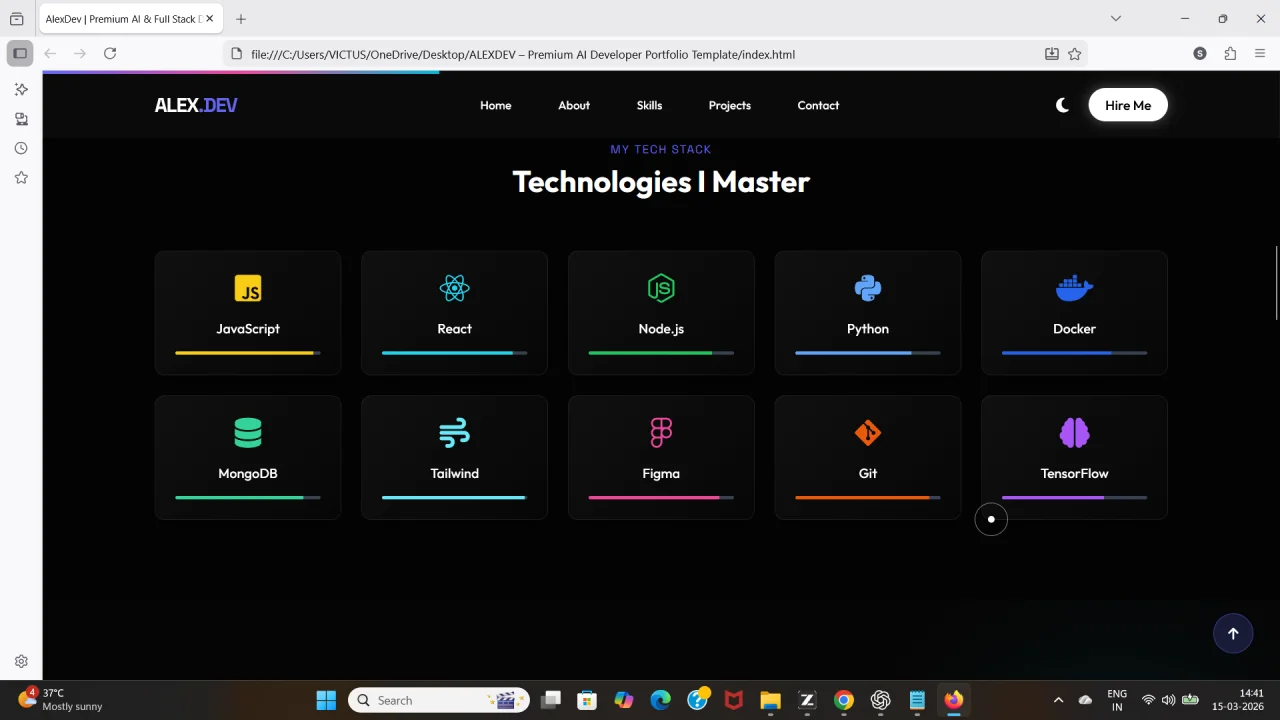Click the JavaScript JS icon
Image resolution: width=1280 pixels, height=720 pixels.
[x=248, y=288]
